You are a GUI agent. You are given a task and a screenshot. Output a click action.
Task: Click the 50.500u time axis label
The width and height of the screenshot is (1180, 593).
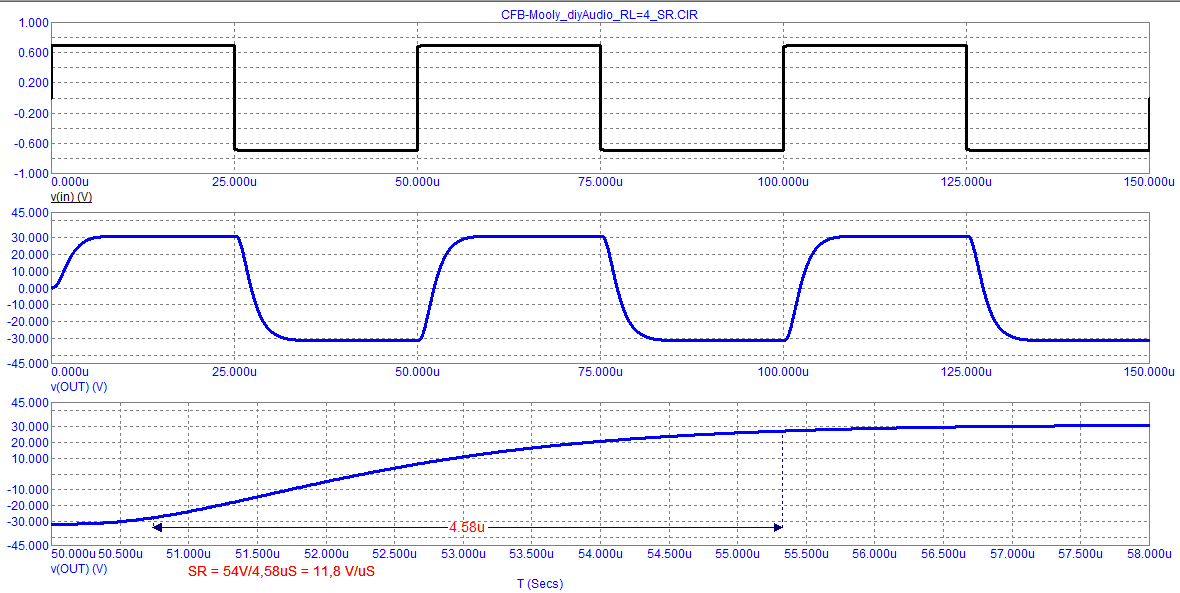click(120, 555)
